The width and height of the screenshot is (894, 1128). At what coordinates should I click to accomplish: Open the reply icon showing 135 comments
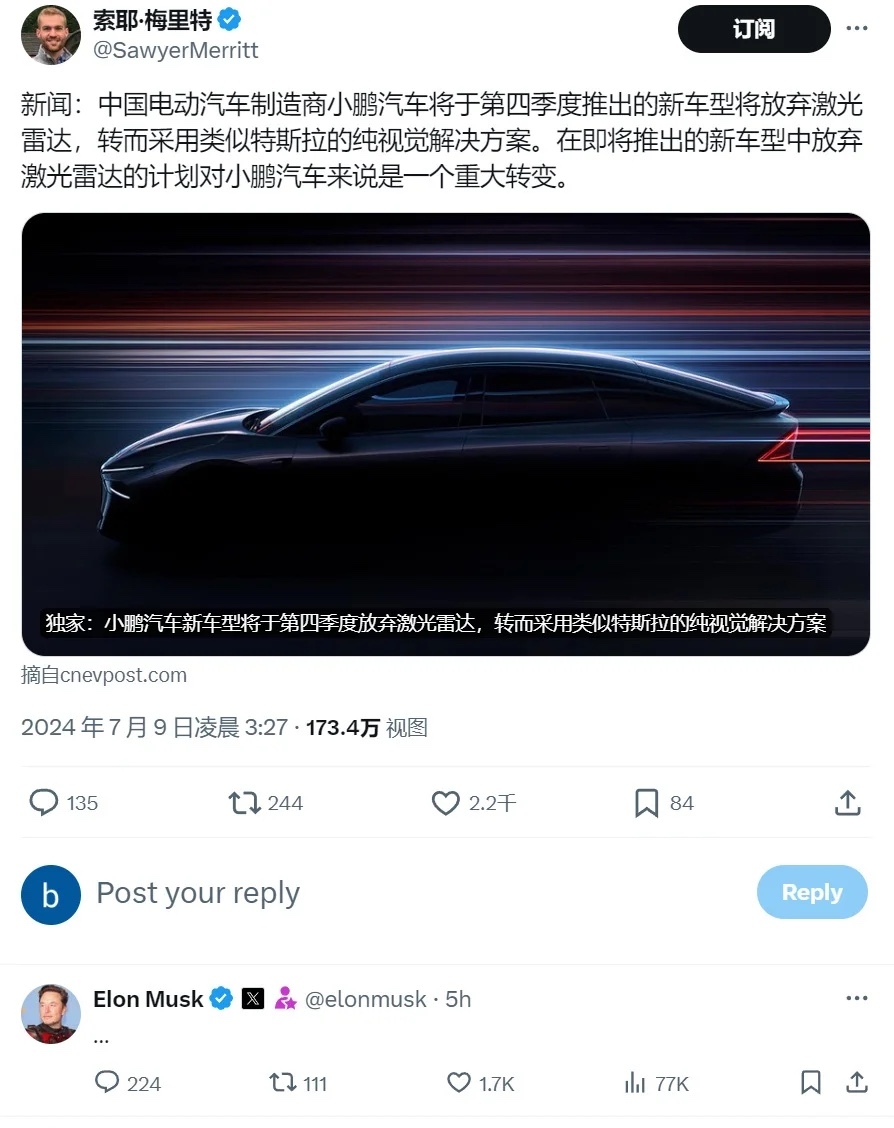coord(43,802)
